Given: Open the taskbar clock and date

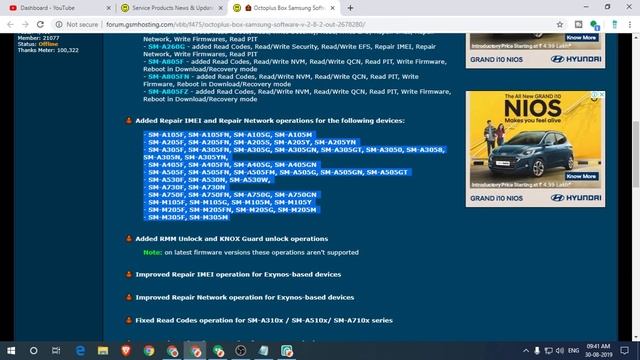Looking at the screenshot, I should click(x=598, y=351).
